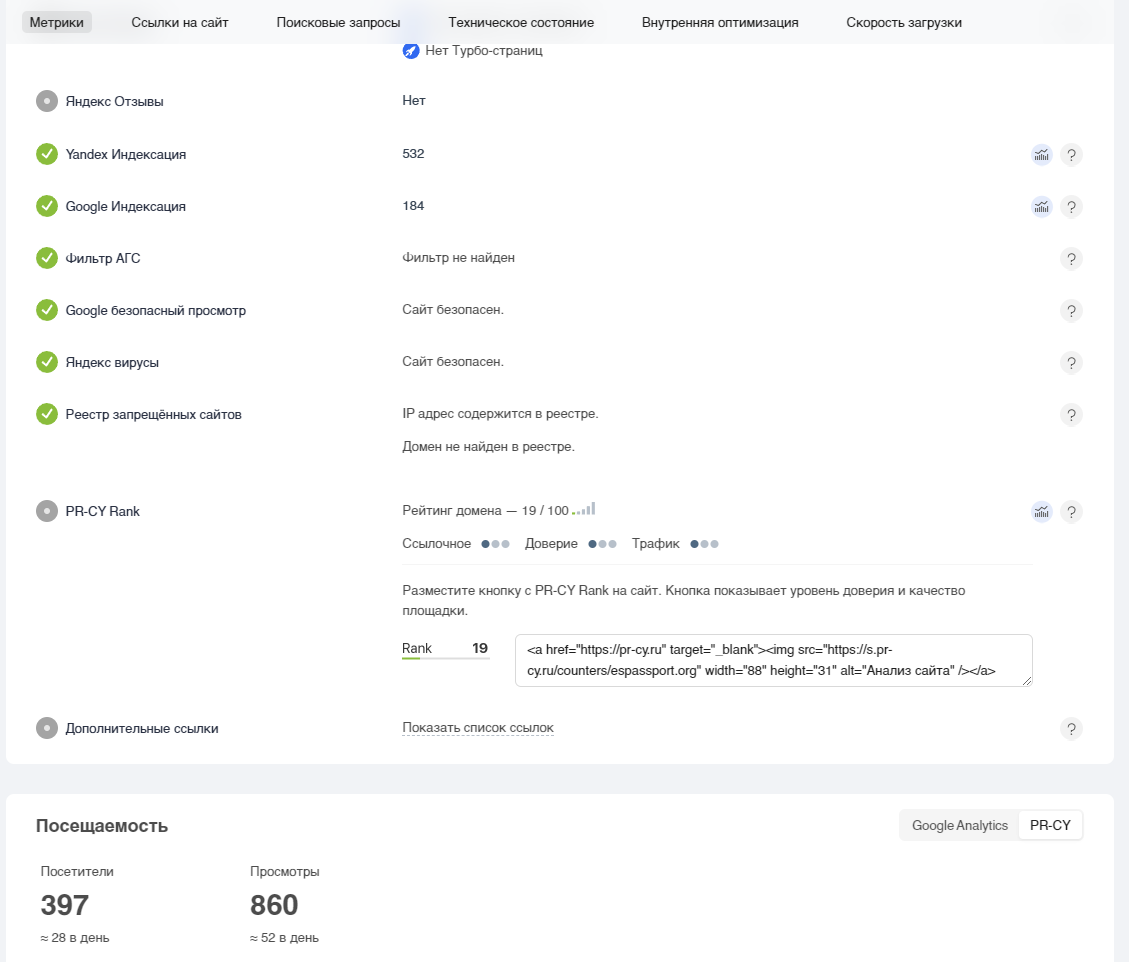Open the Yandex Индексация history chart icon
The width and height of the screenshot is (1129, 962).
1042,155
